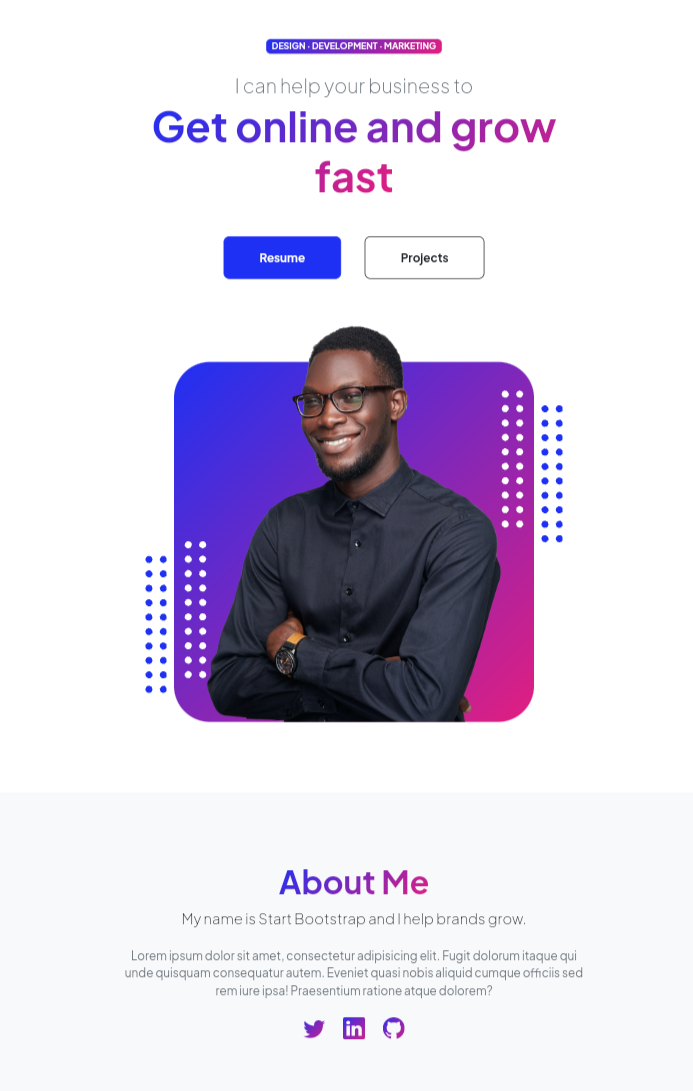Viewport: 693px width, 1091px height.
Task: Open the LinkedIn profile icon
Action: 353,1028
